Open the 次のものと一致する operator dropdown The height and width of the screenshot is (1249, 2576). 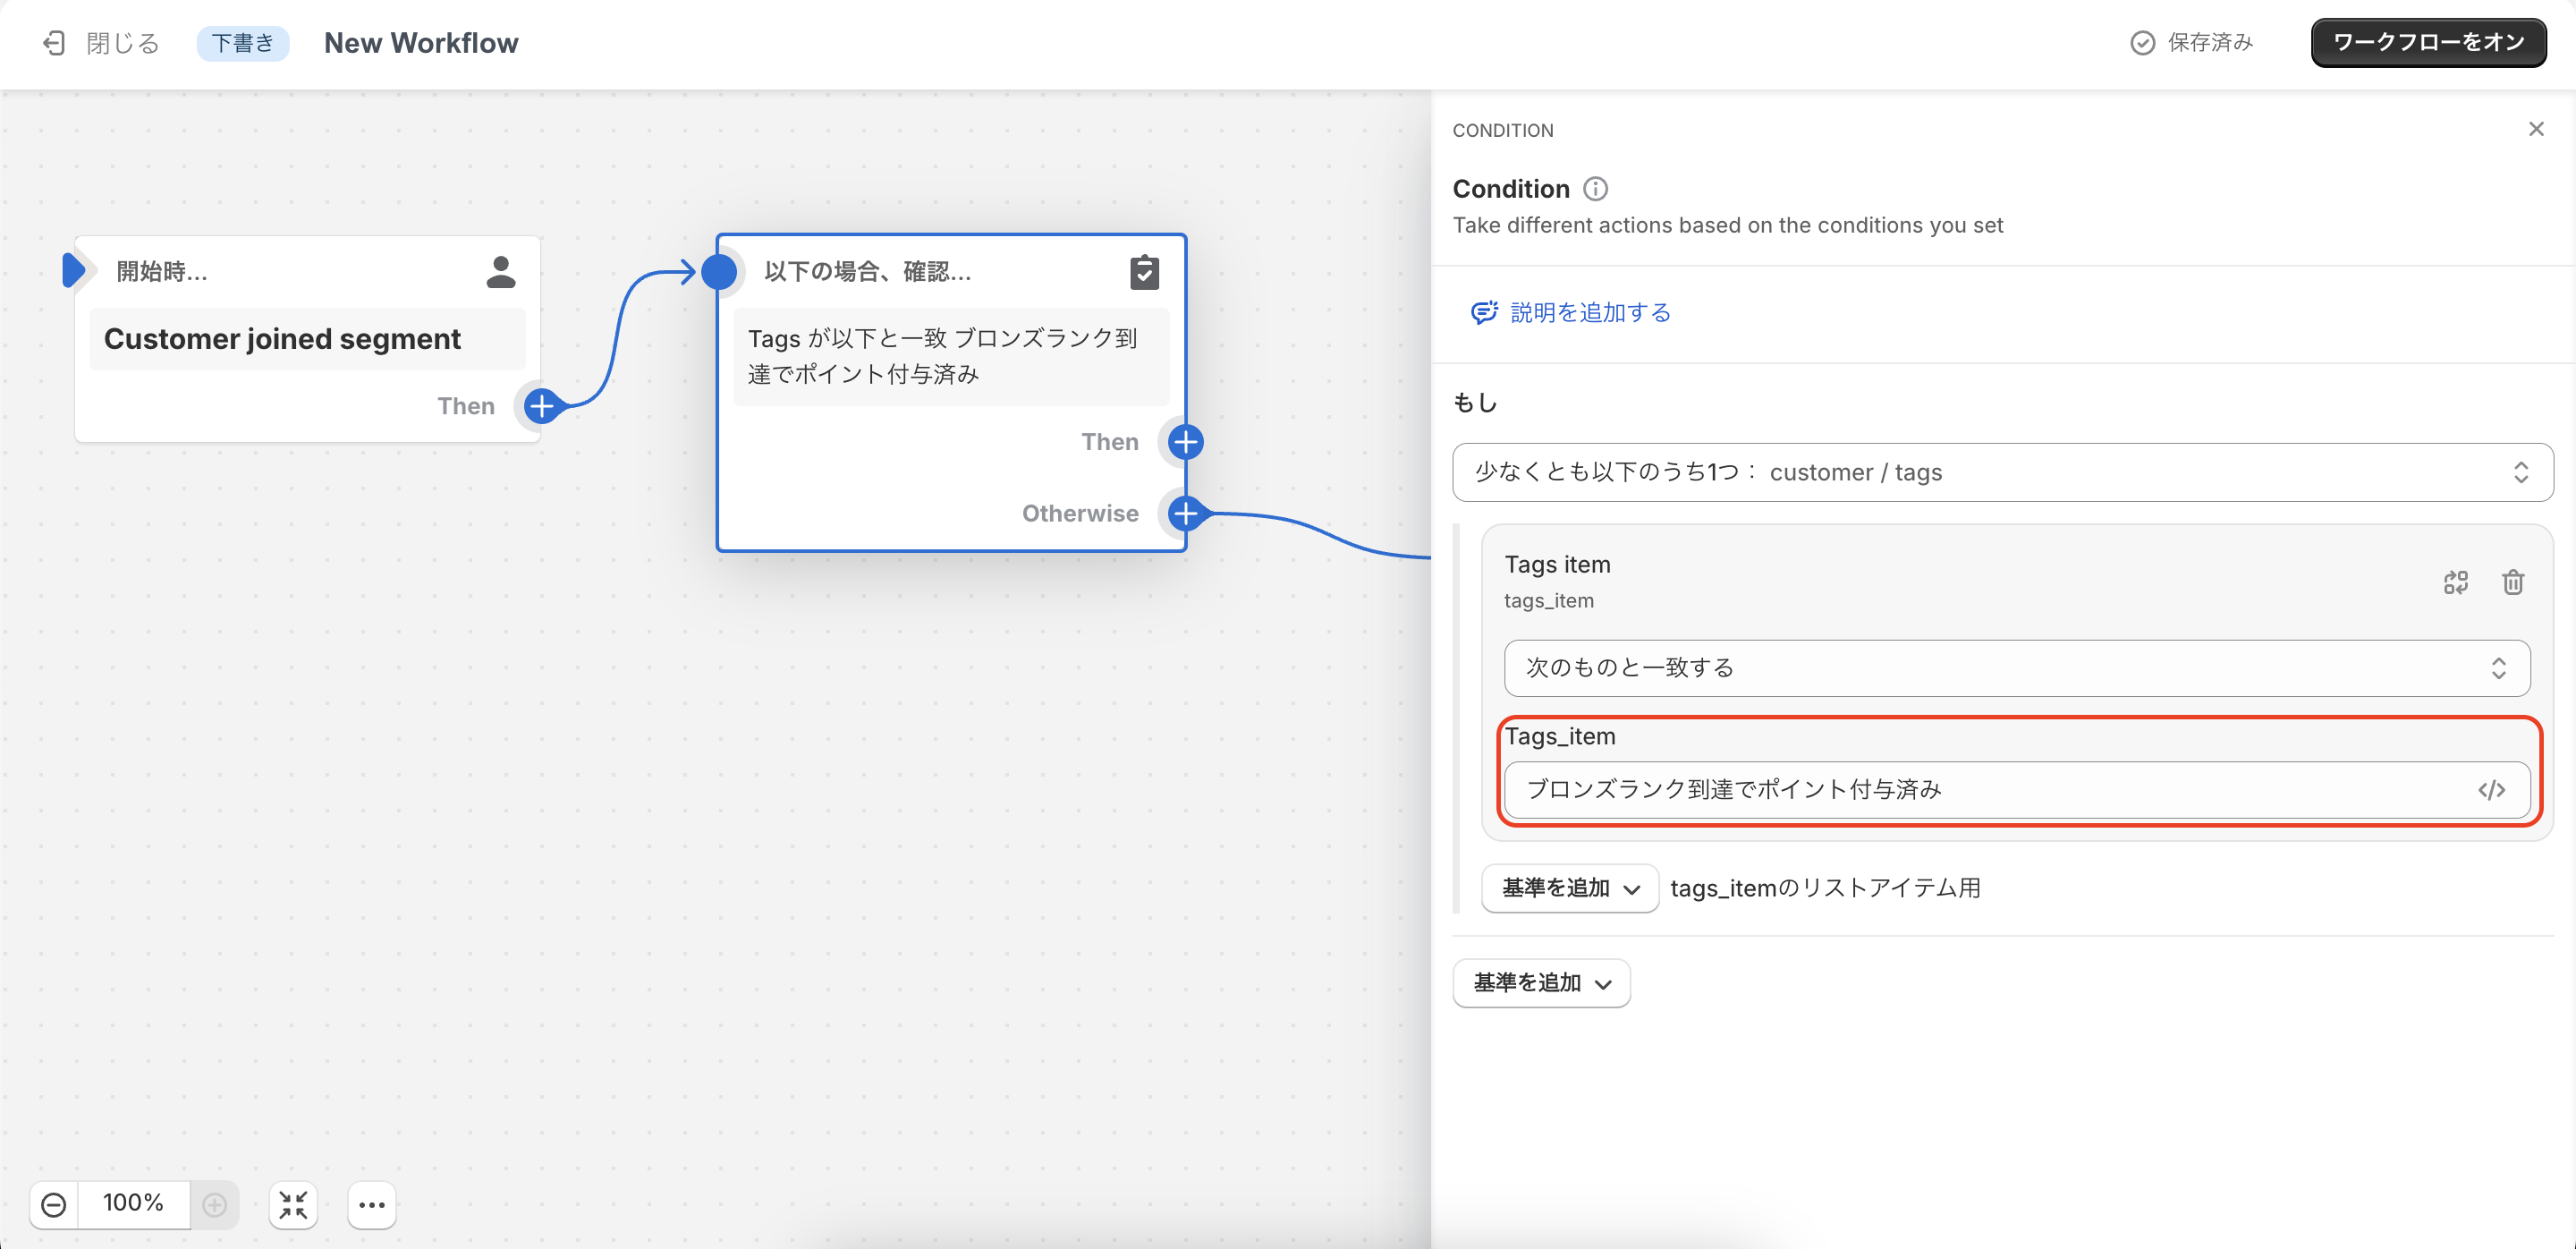click(x=2016, y=668)
